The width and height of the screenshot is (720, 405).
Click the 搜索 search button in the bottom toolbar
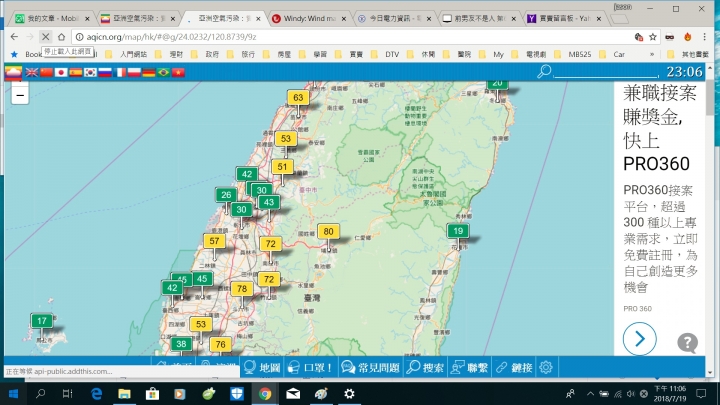pyautogui.click(x=424, y=368)
